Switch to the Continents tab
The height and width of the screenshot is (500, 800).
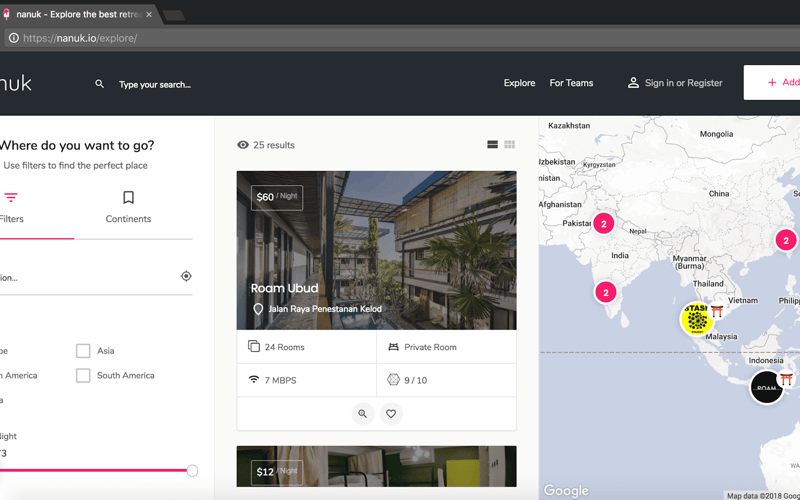[128, 208]
